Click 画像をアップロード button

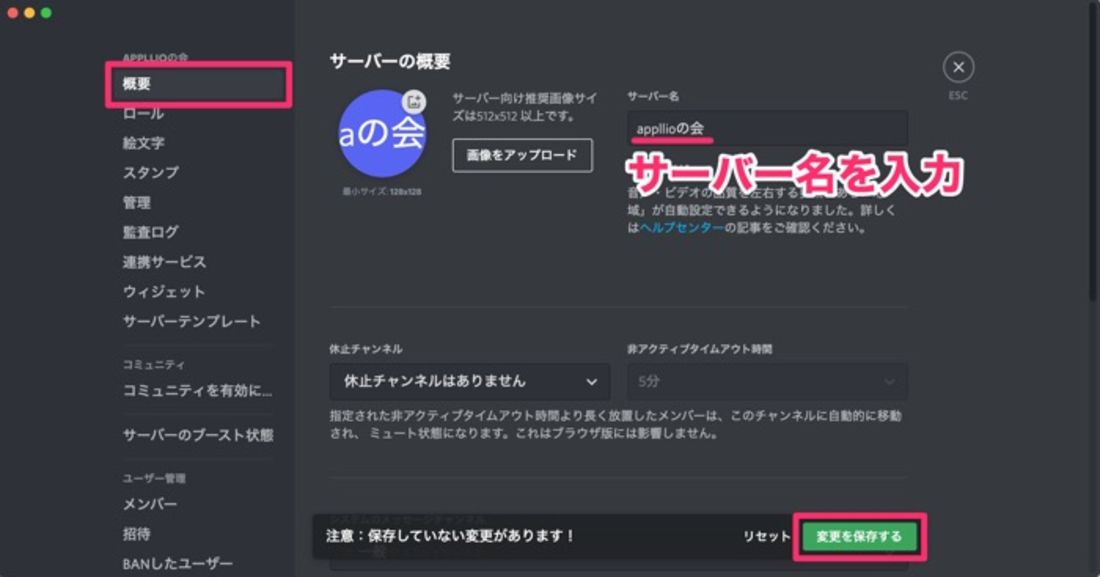(522, 155)
